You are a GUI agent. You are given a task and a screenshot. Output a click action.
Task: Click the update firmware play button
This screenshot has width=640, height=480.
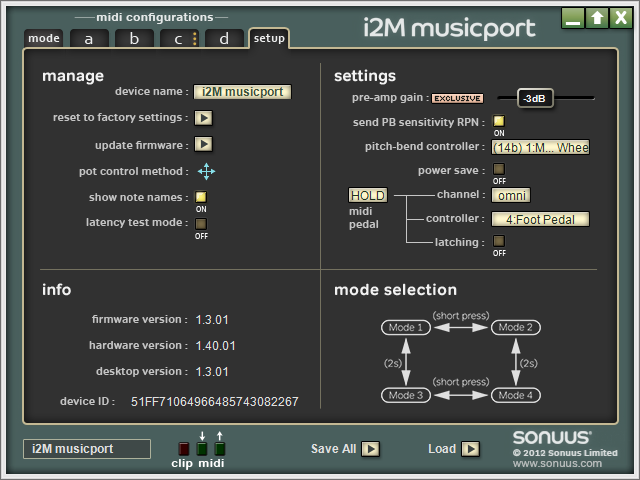pyautogui.click(x=203, y=144)
